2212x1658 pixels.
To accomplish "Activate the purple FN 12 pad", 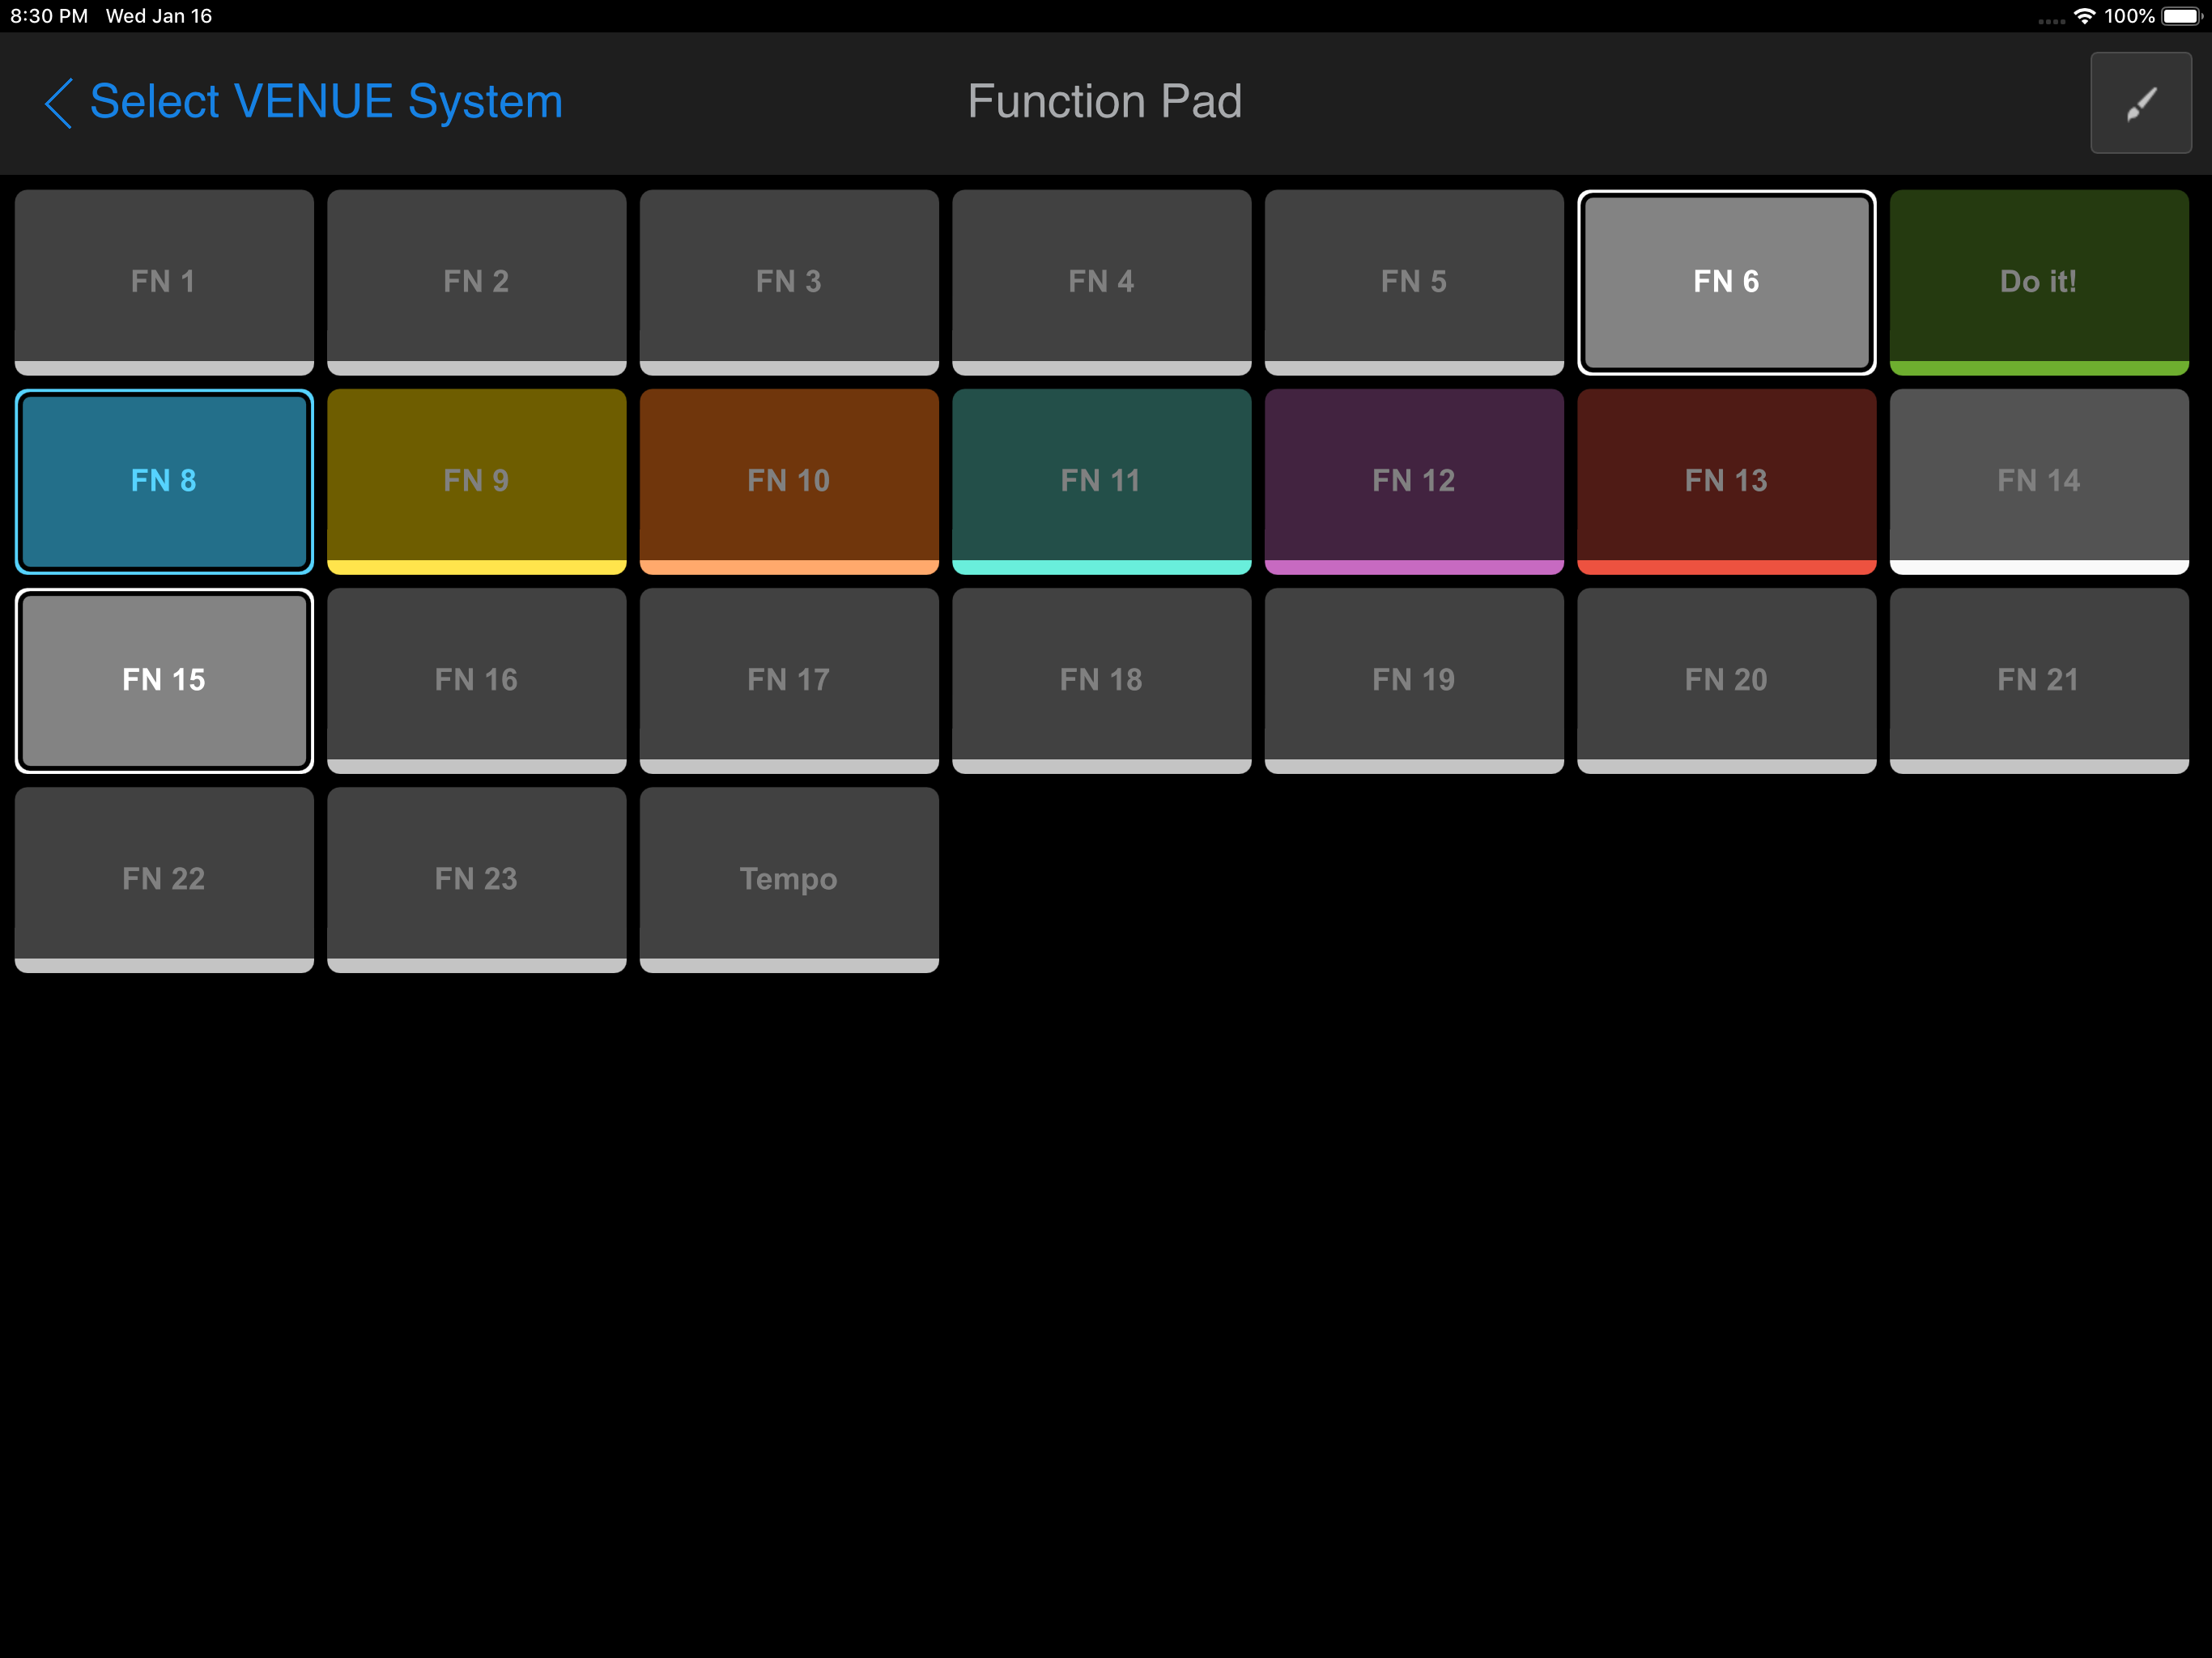I will (x=1414, y=481).
